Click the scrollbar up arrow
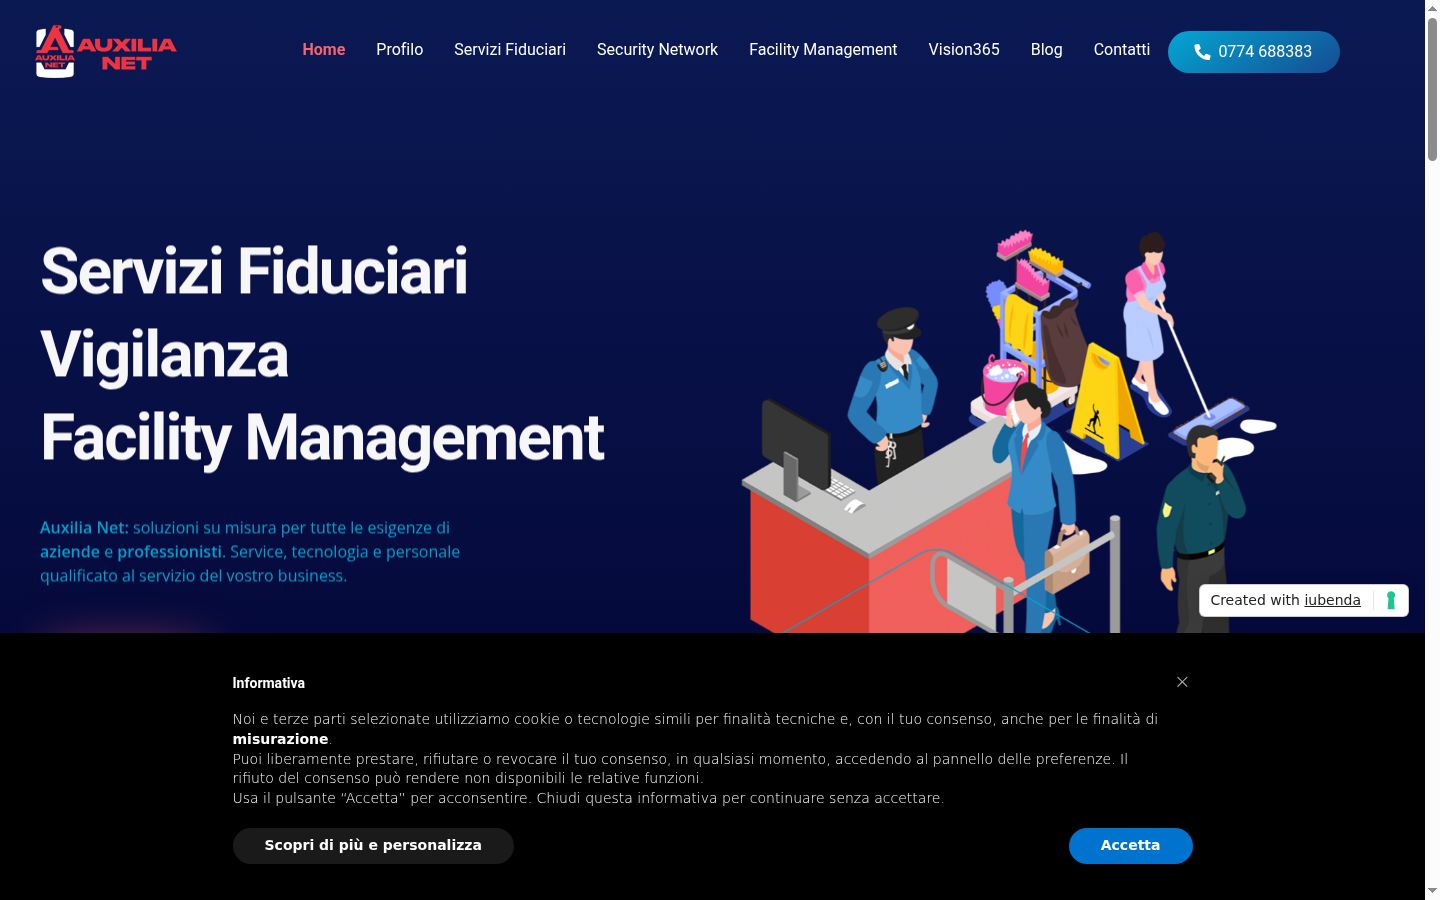 (1432, 8)
